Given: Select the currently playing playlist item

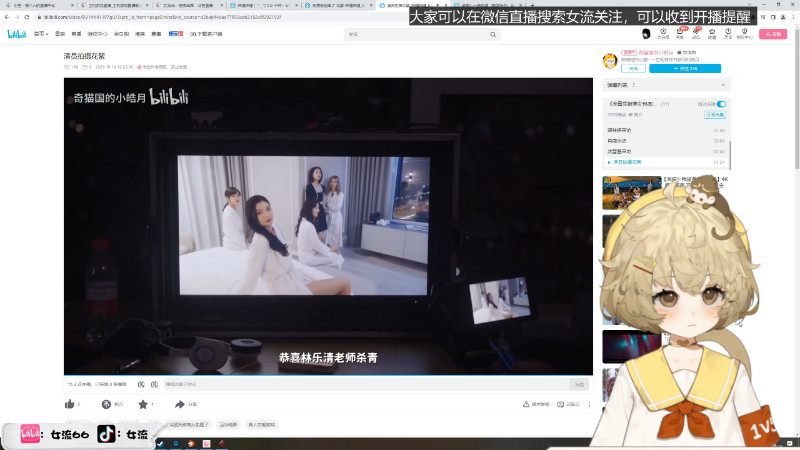Looking at the screenshot, I should [x=666, y=162].
